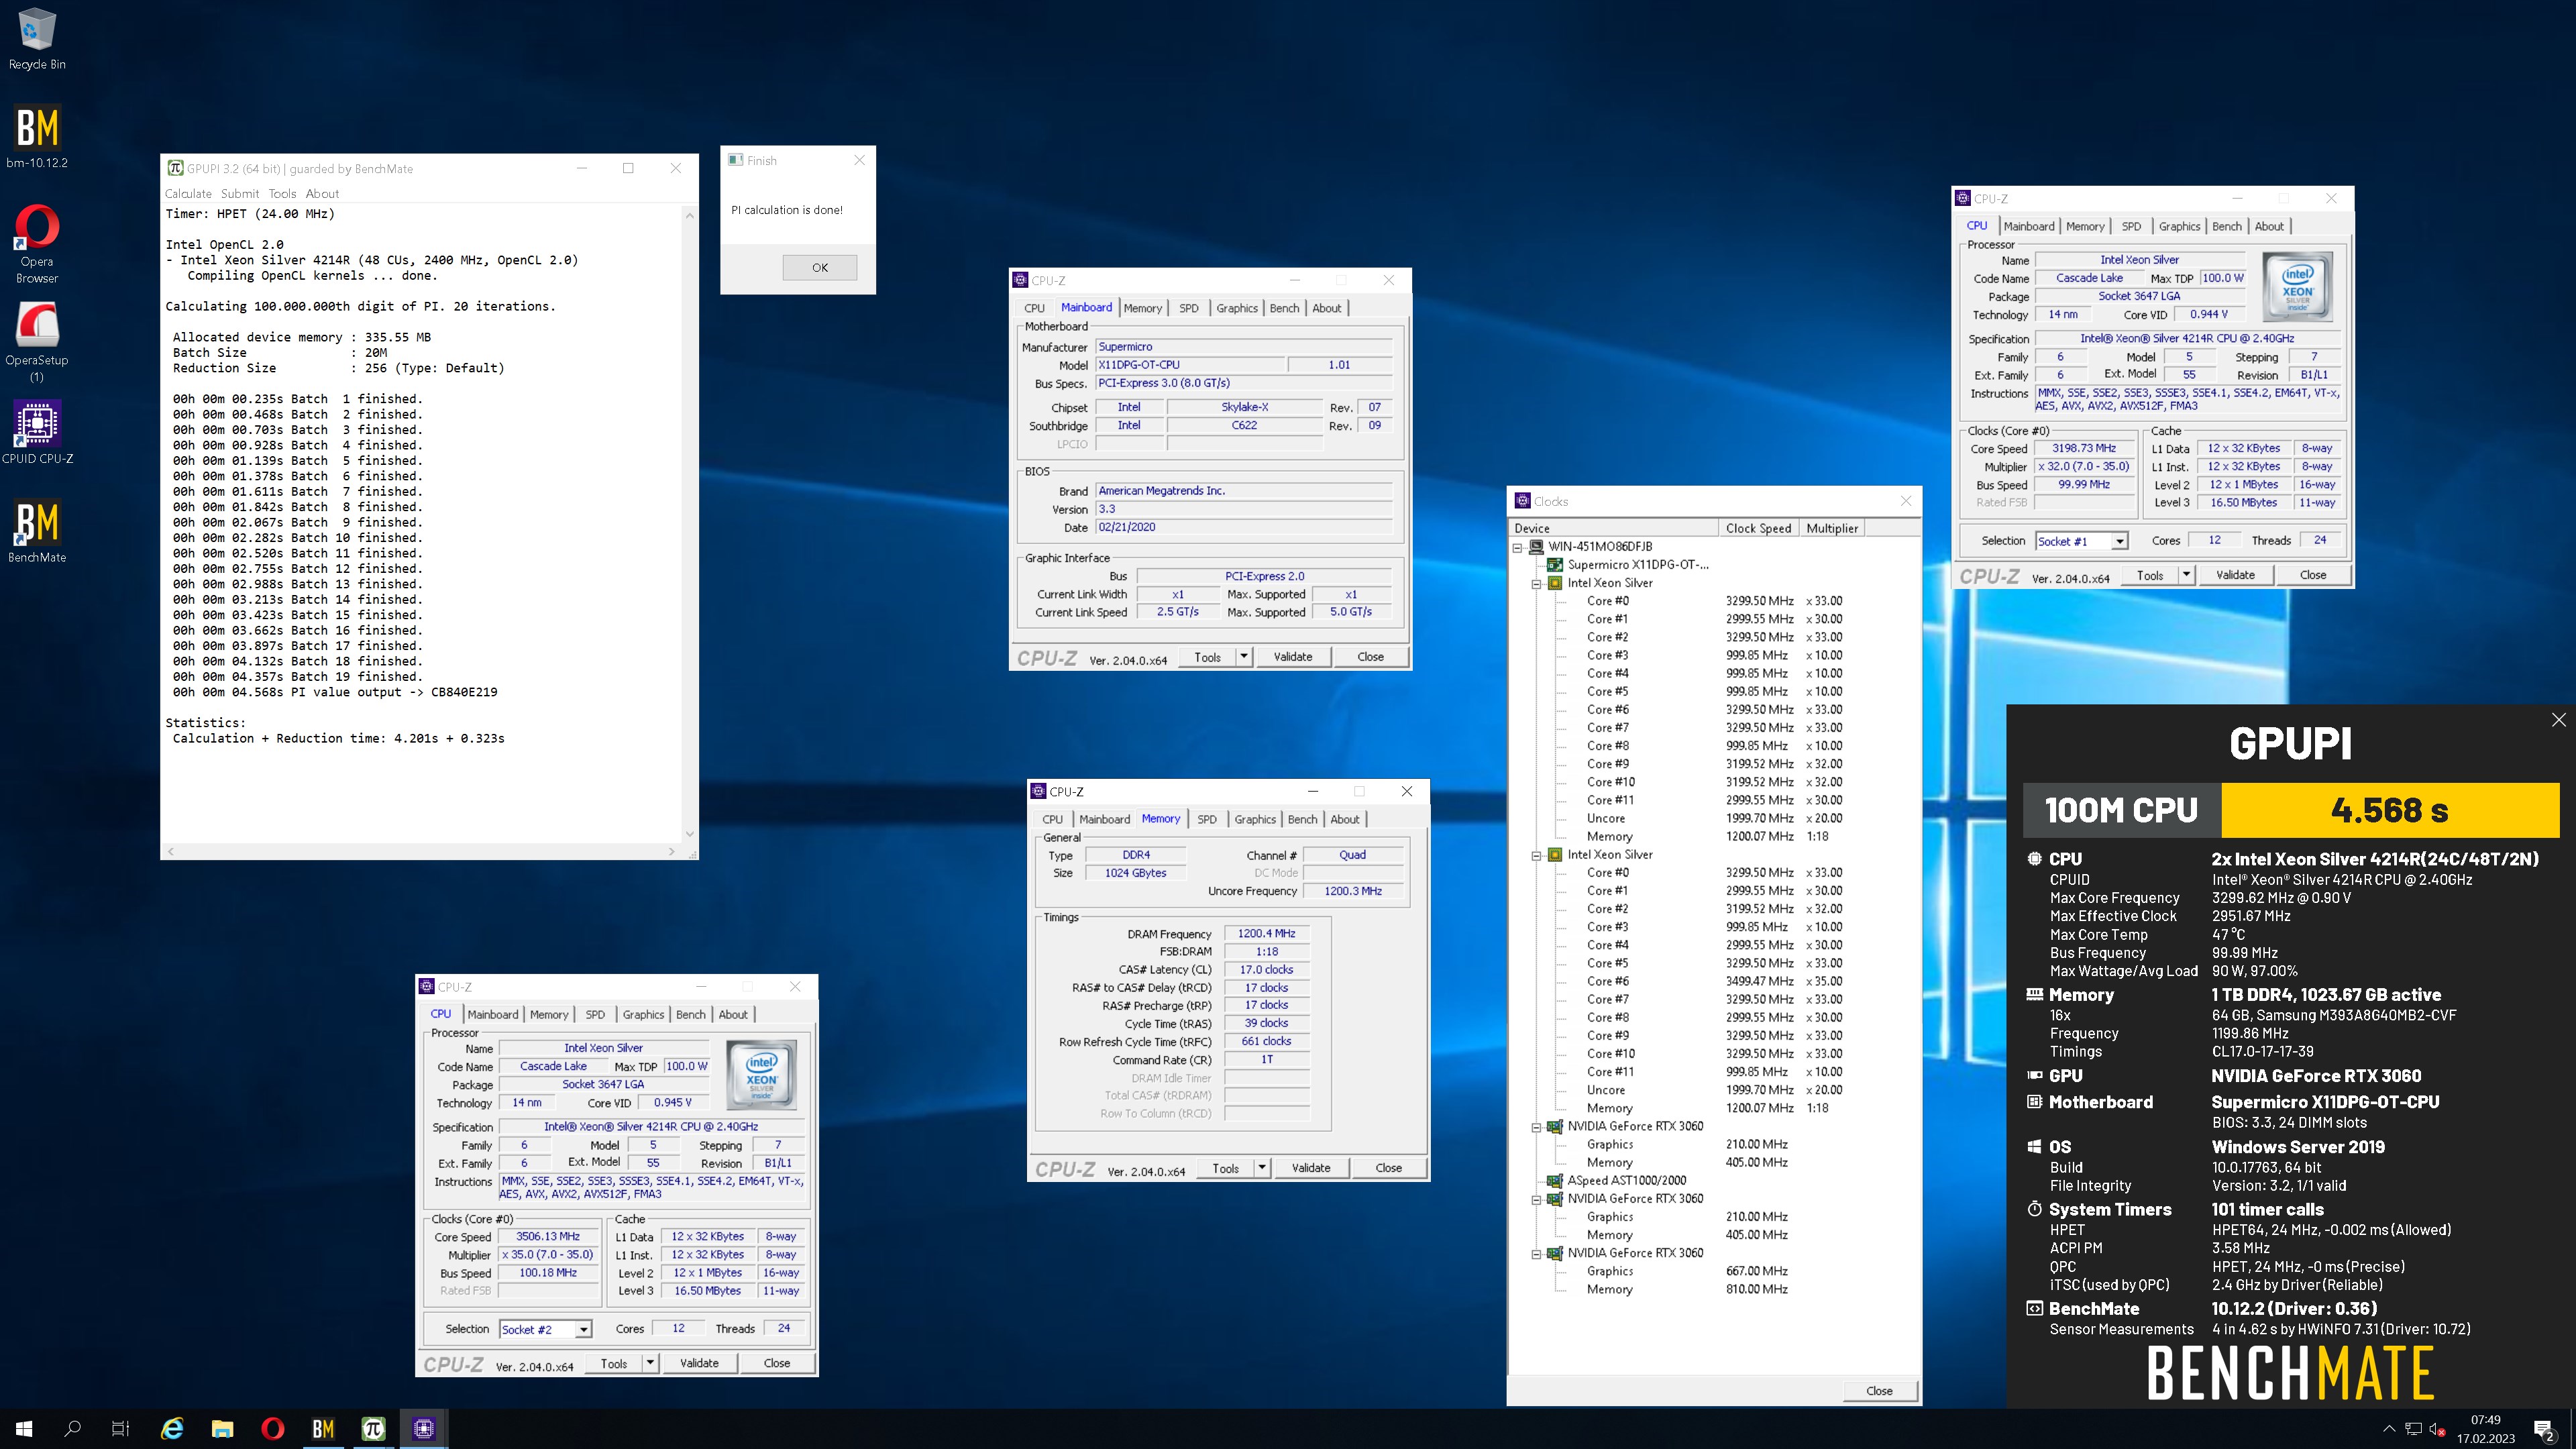Open the Opera Browser desktop shortcut
The image size is (2576, 1449).
point(37,244)
